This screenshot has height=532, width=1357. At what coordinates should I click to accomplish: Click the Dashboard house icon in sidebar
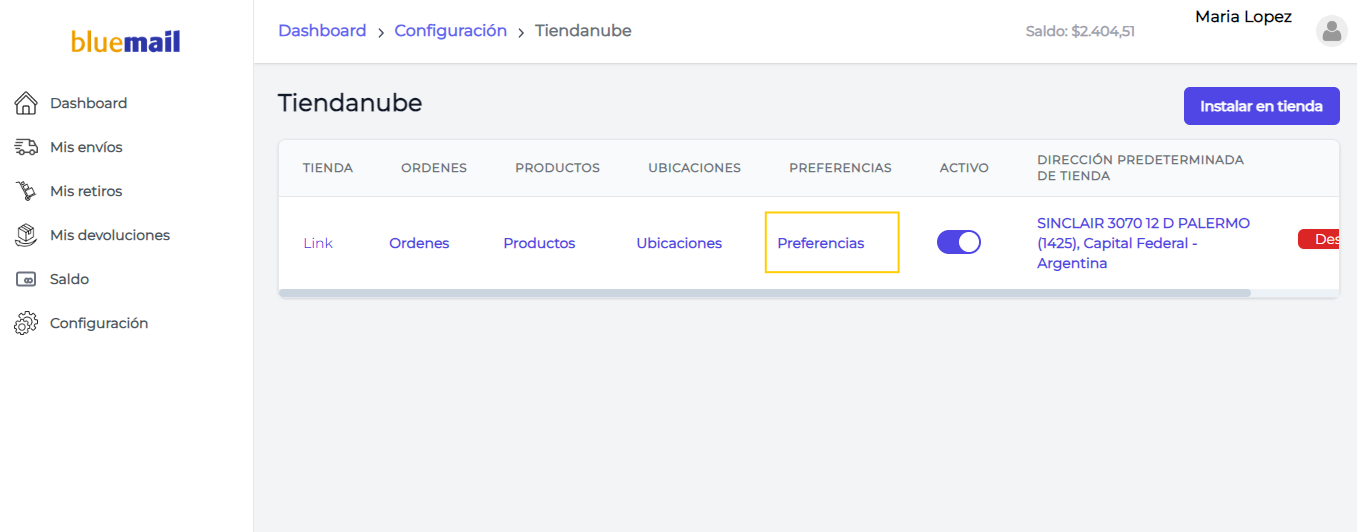tap(26, 103)
